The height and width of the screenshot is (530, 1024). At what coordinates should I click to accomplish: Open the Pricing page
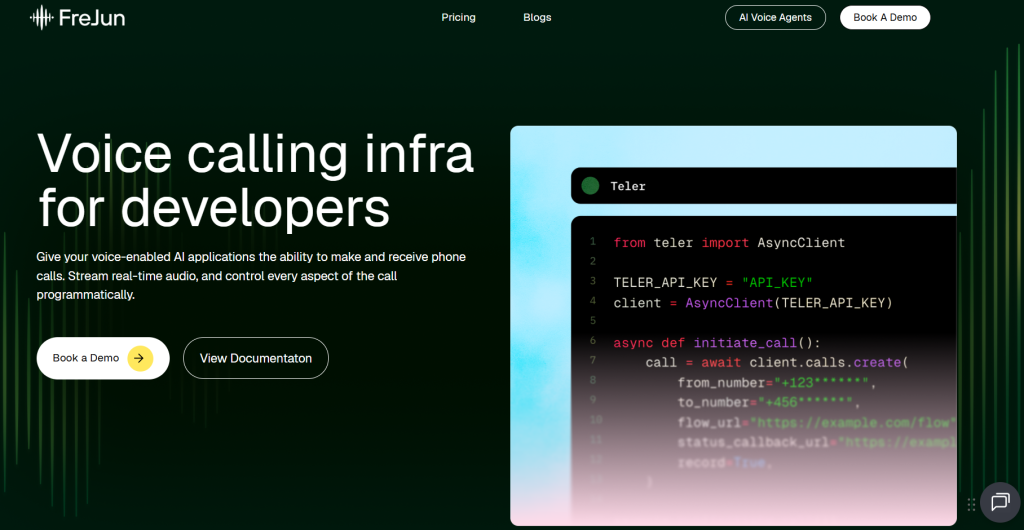458,18
